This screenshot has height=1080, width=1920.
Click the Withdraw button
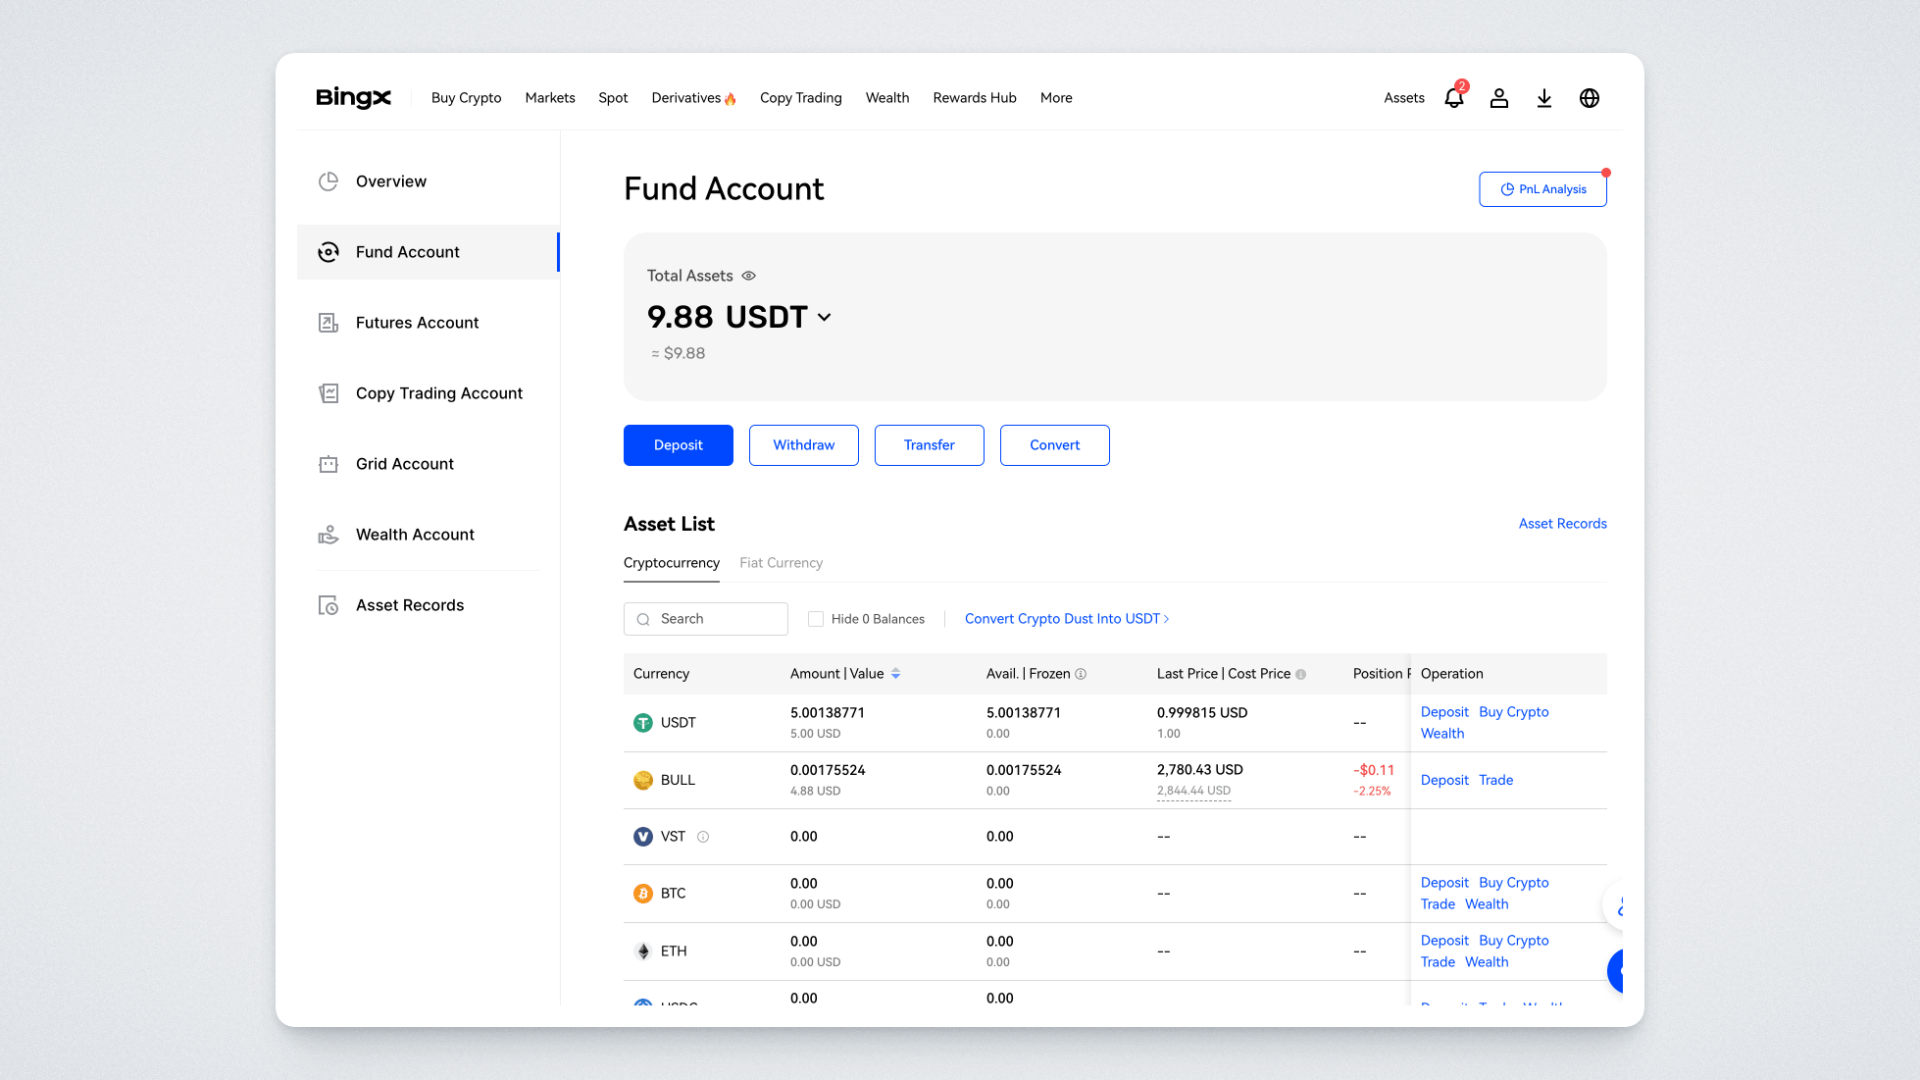pos(803,445)
